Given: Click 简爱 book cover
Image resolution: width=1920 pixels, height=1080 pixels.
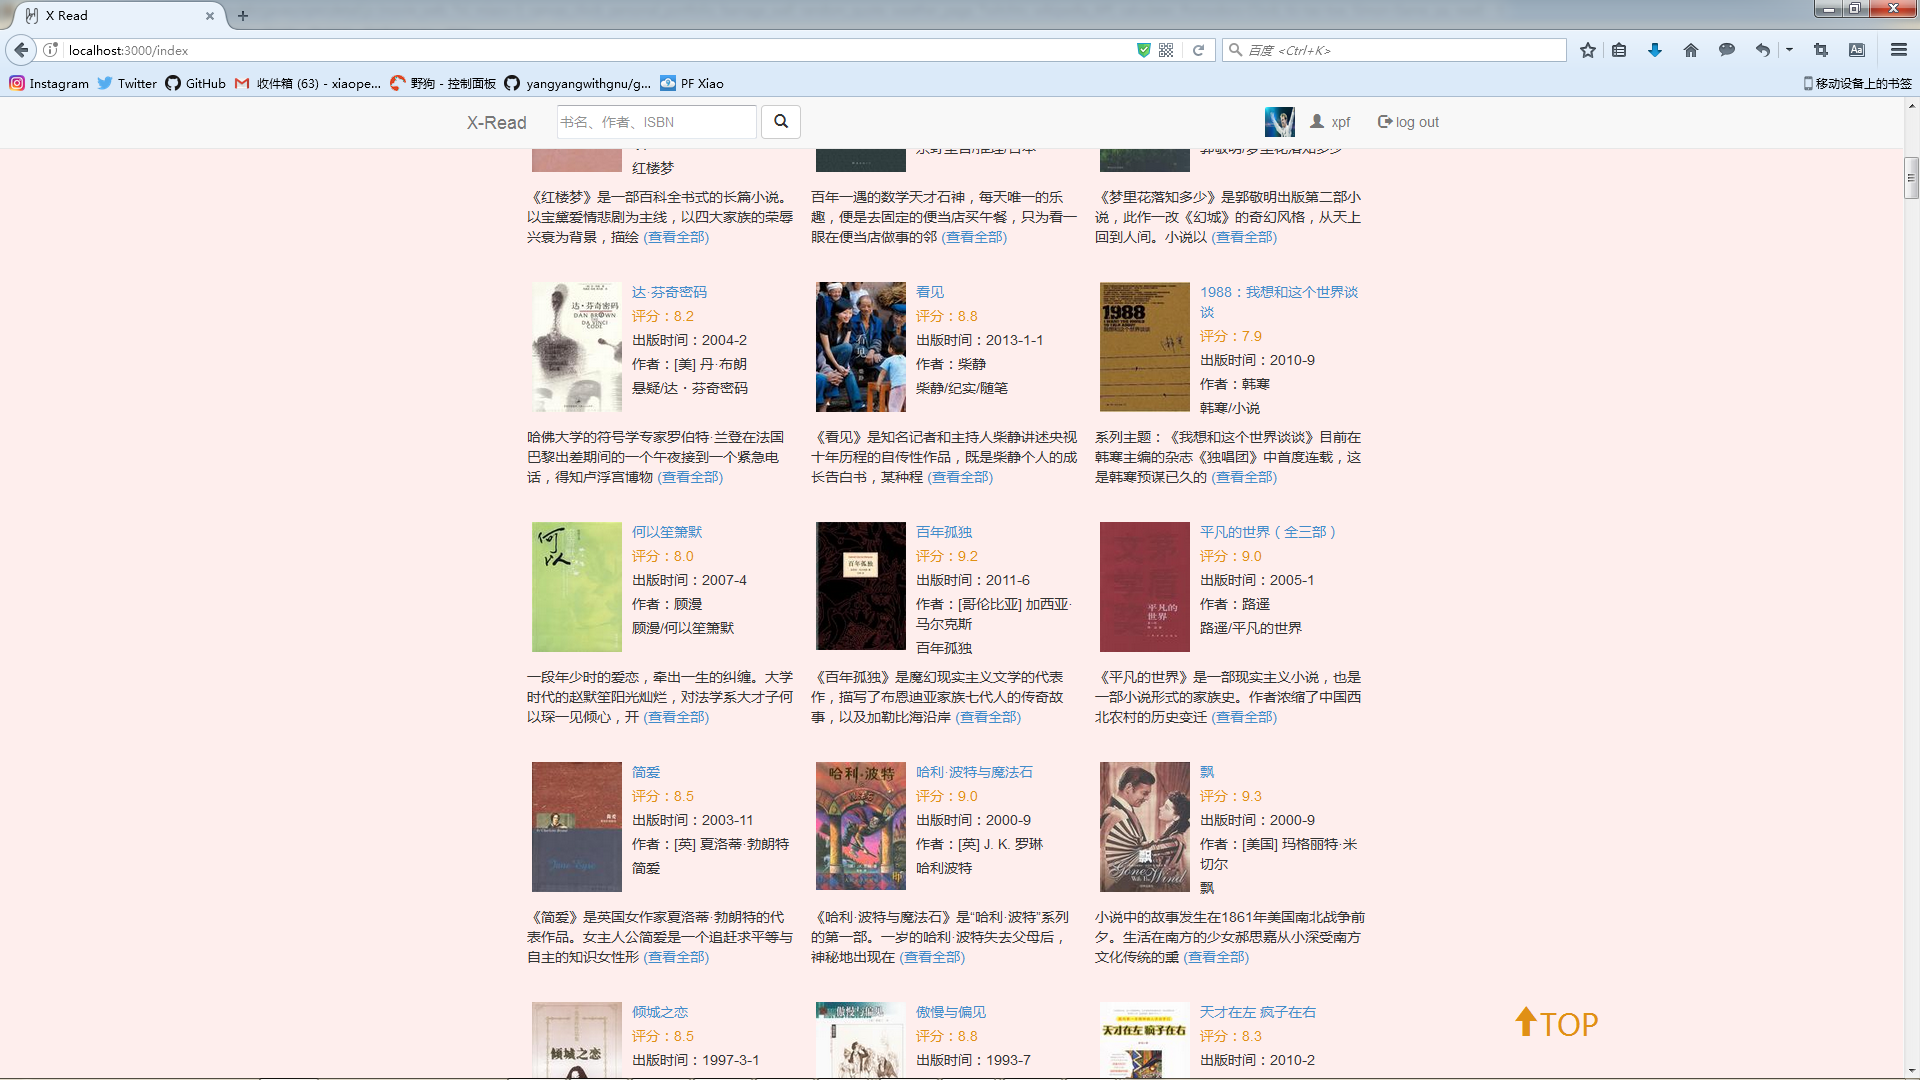Looking at the screenshot, I should 577,827.
